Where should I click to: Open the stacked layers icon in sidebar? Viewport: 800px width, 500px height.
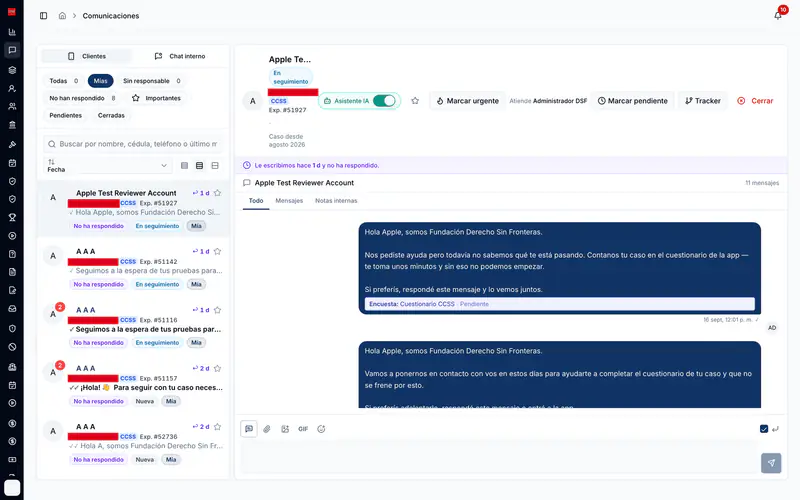12,70
